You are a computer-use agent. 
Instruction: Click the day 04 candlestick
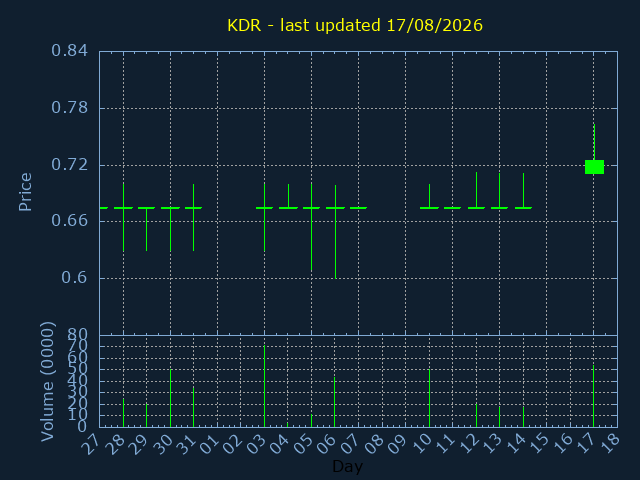point(289,196)
